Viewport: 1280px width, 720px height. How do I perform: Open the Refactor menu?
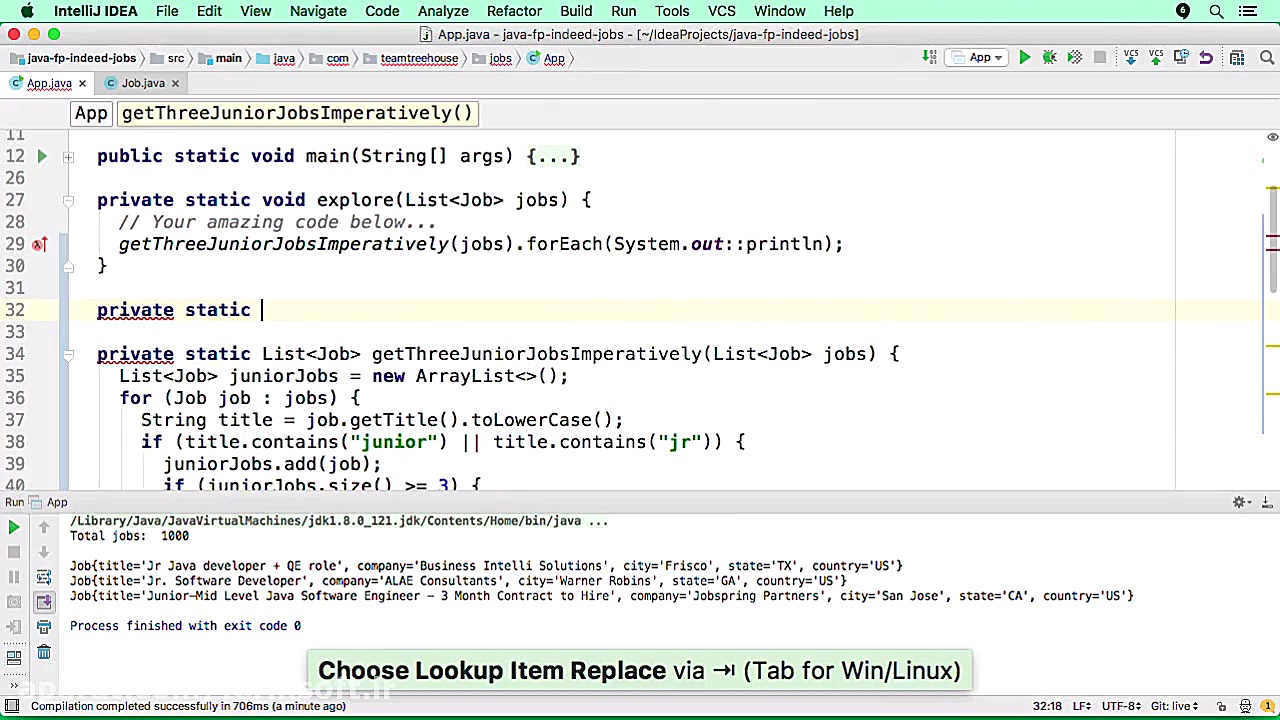[514, 11]
